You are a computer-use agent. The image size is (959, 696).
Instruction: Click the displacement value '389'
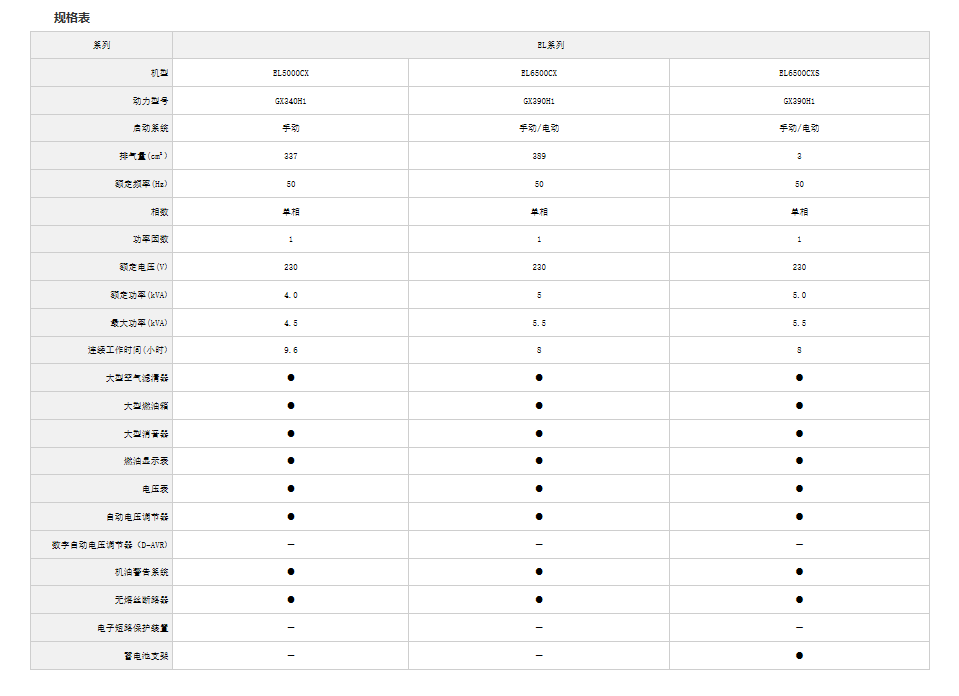[x=539, y=157]
